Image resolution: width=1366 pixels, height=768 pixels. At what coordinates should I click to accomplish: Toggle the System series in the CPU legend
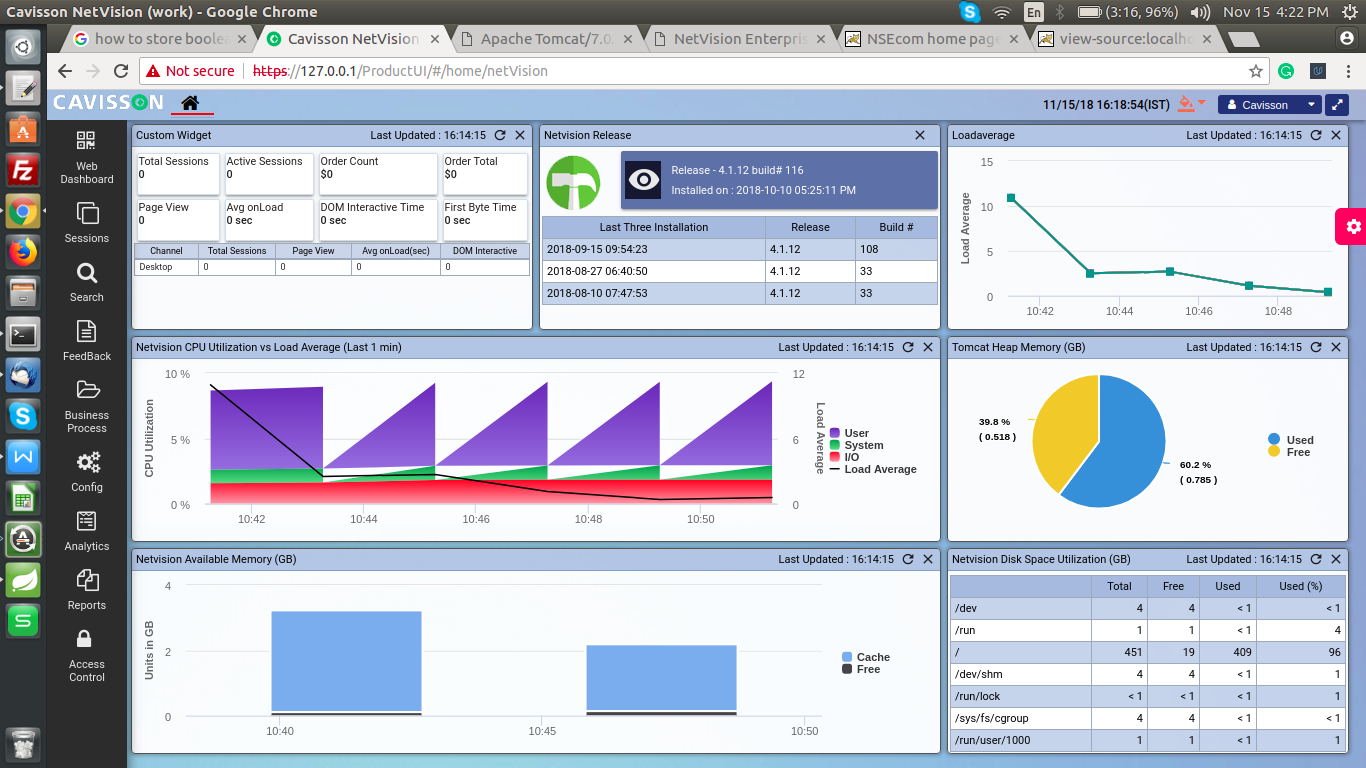856,445
